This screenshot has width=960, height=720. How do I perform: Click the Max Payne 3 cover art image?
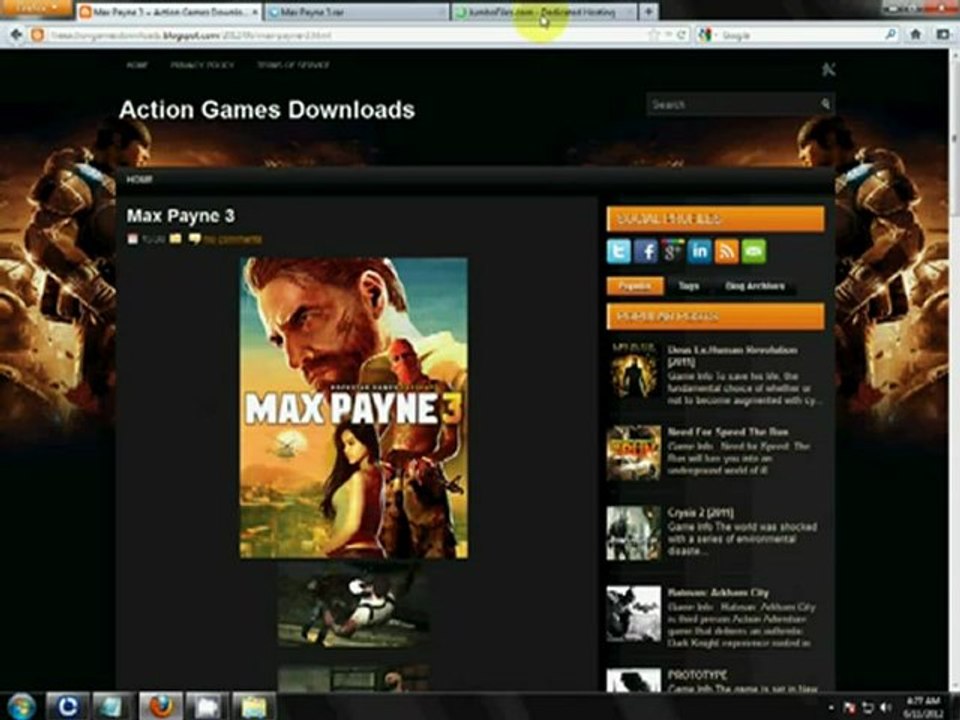tap(354, 408)
